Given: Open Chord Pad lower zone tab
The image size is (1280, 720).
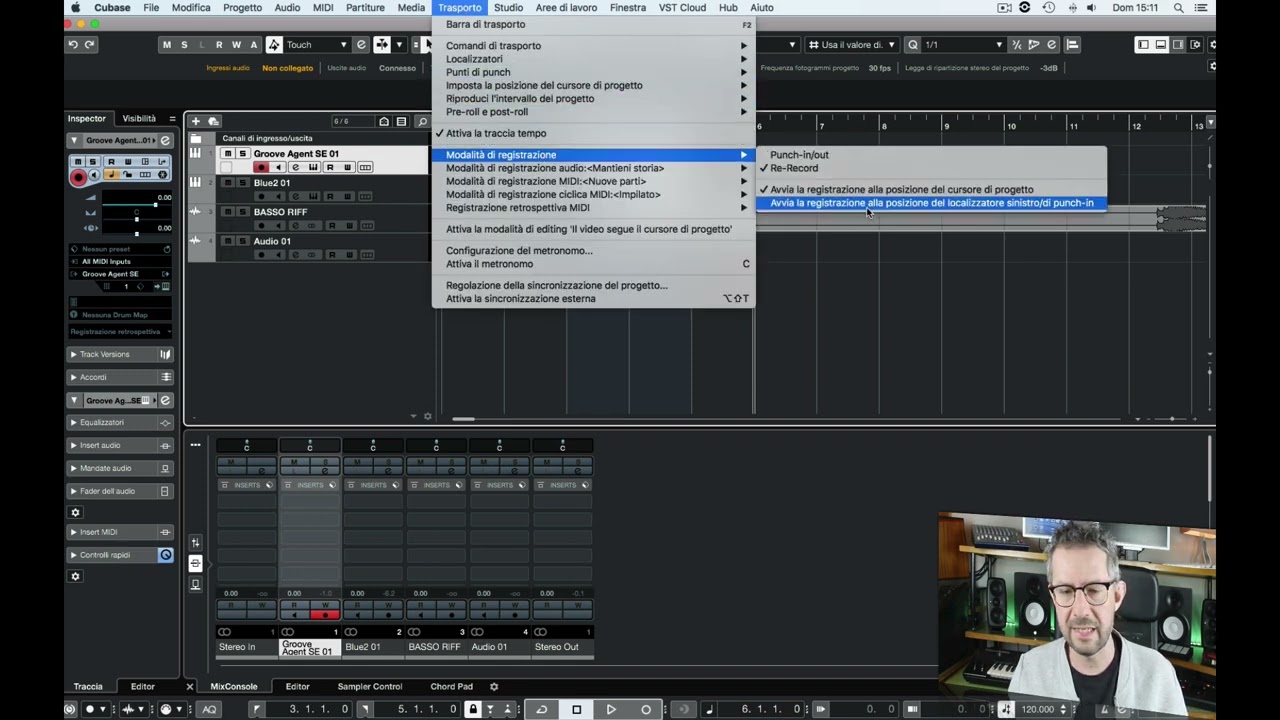Looking at the screenshot, I should [451, 687].
